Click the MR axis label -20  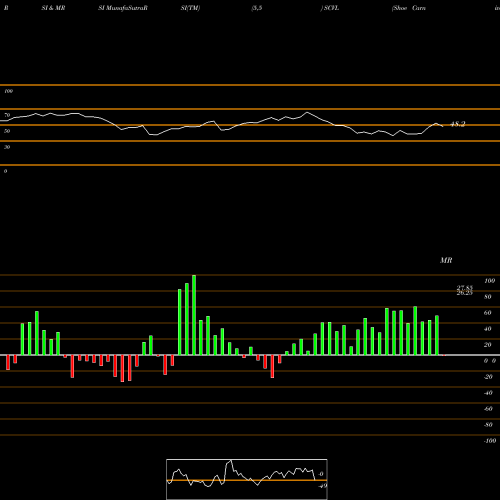point(488,377)
